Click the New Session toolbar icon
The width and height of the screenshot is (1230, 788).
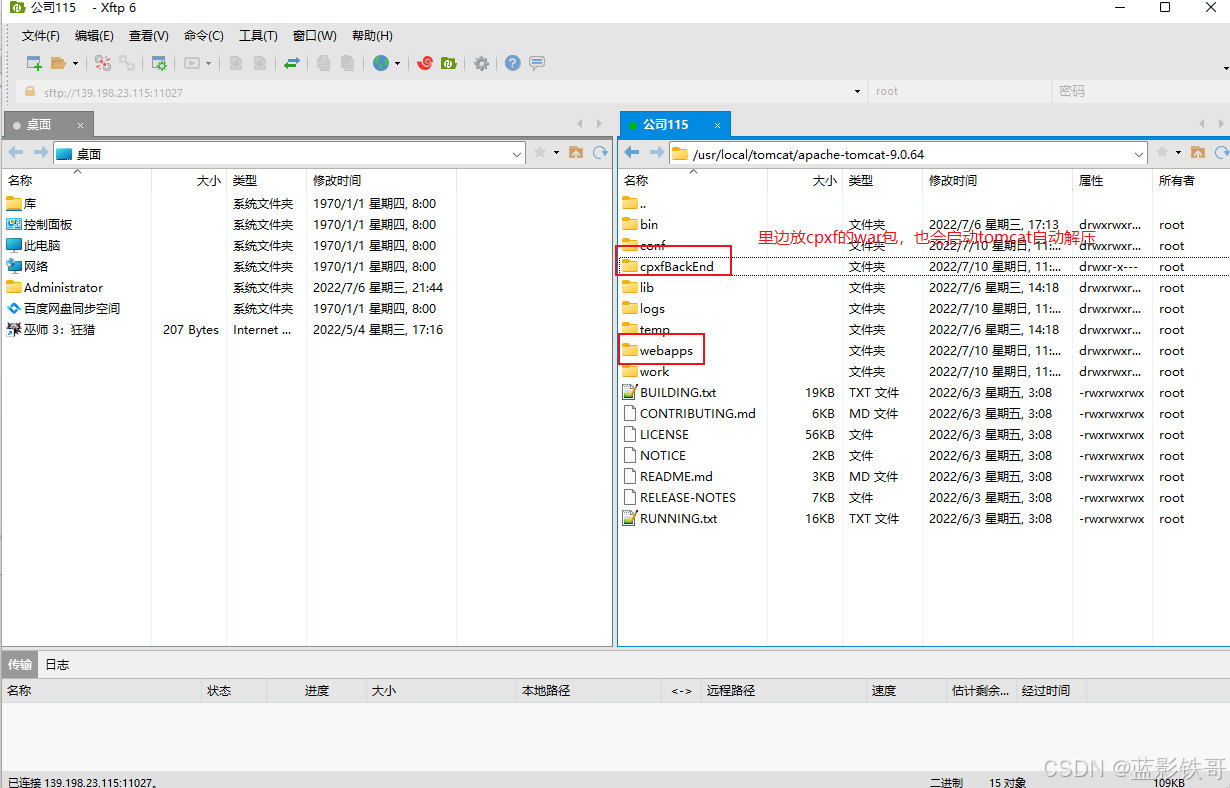click(x=34, y=63)
